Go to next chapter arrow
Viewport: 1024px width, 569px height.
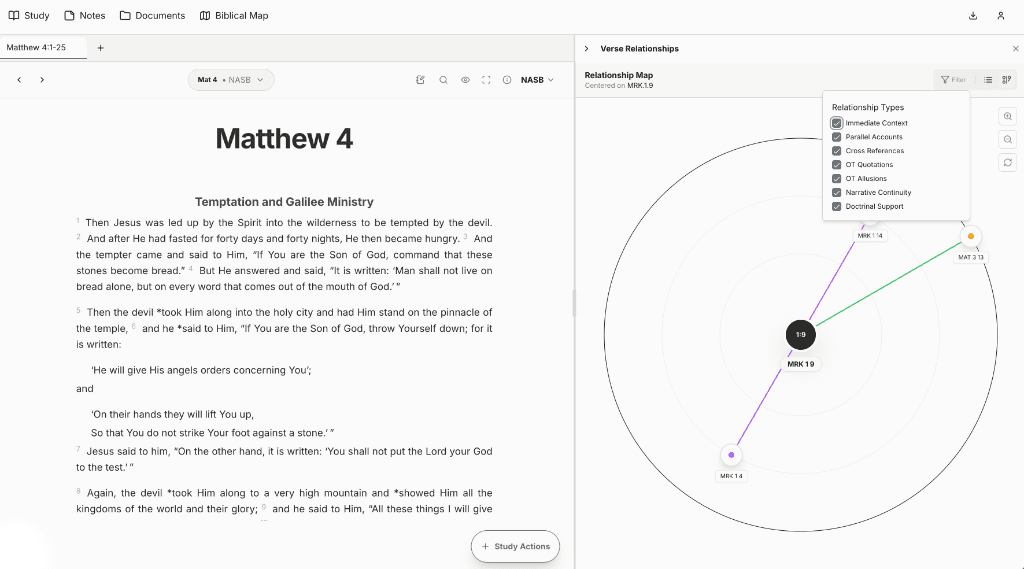pyautogui.click(x=42, y=80)
